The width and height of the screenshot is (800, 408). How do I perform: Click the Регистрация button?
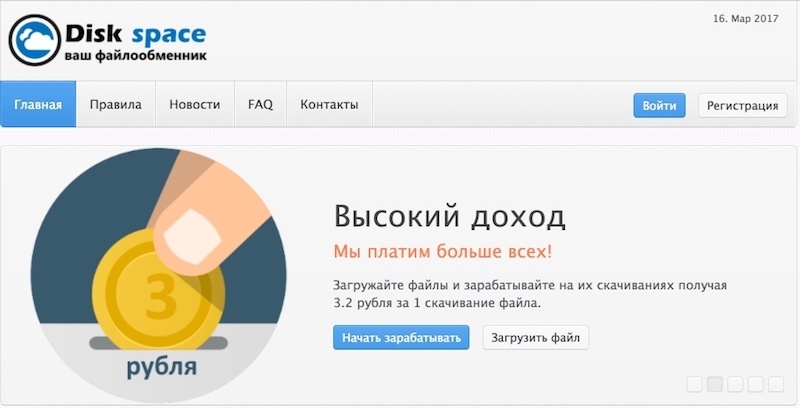[742, 106]
